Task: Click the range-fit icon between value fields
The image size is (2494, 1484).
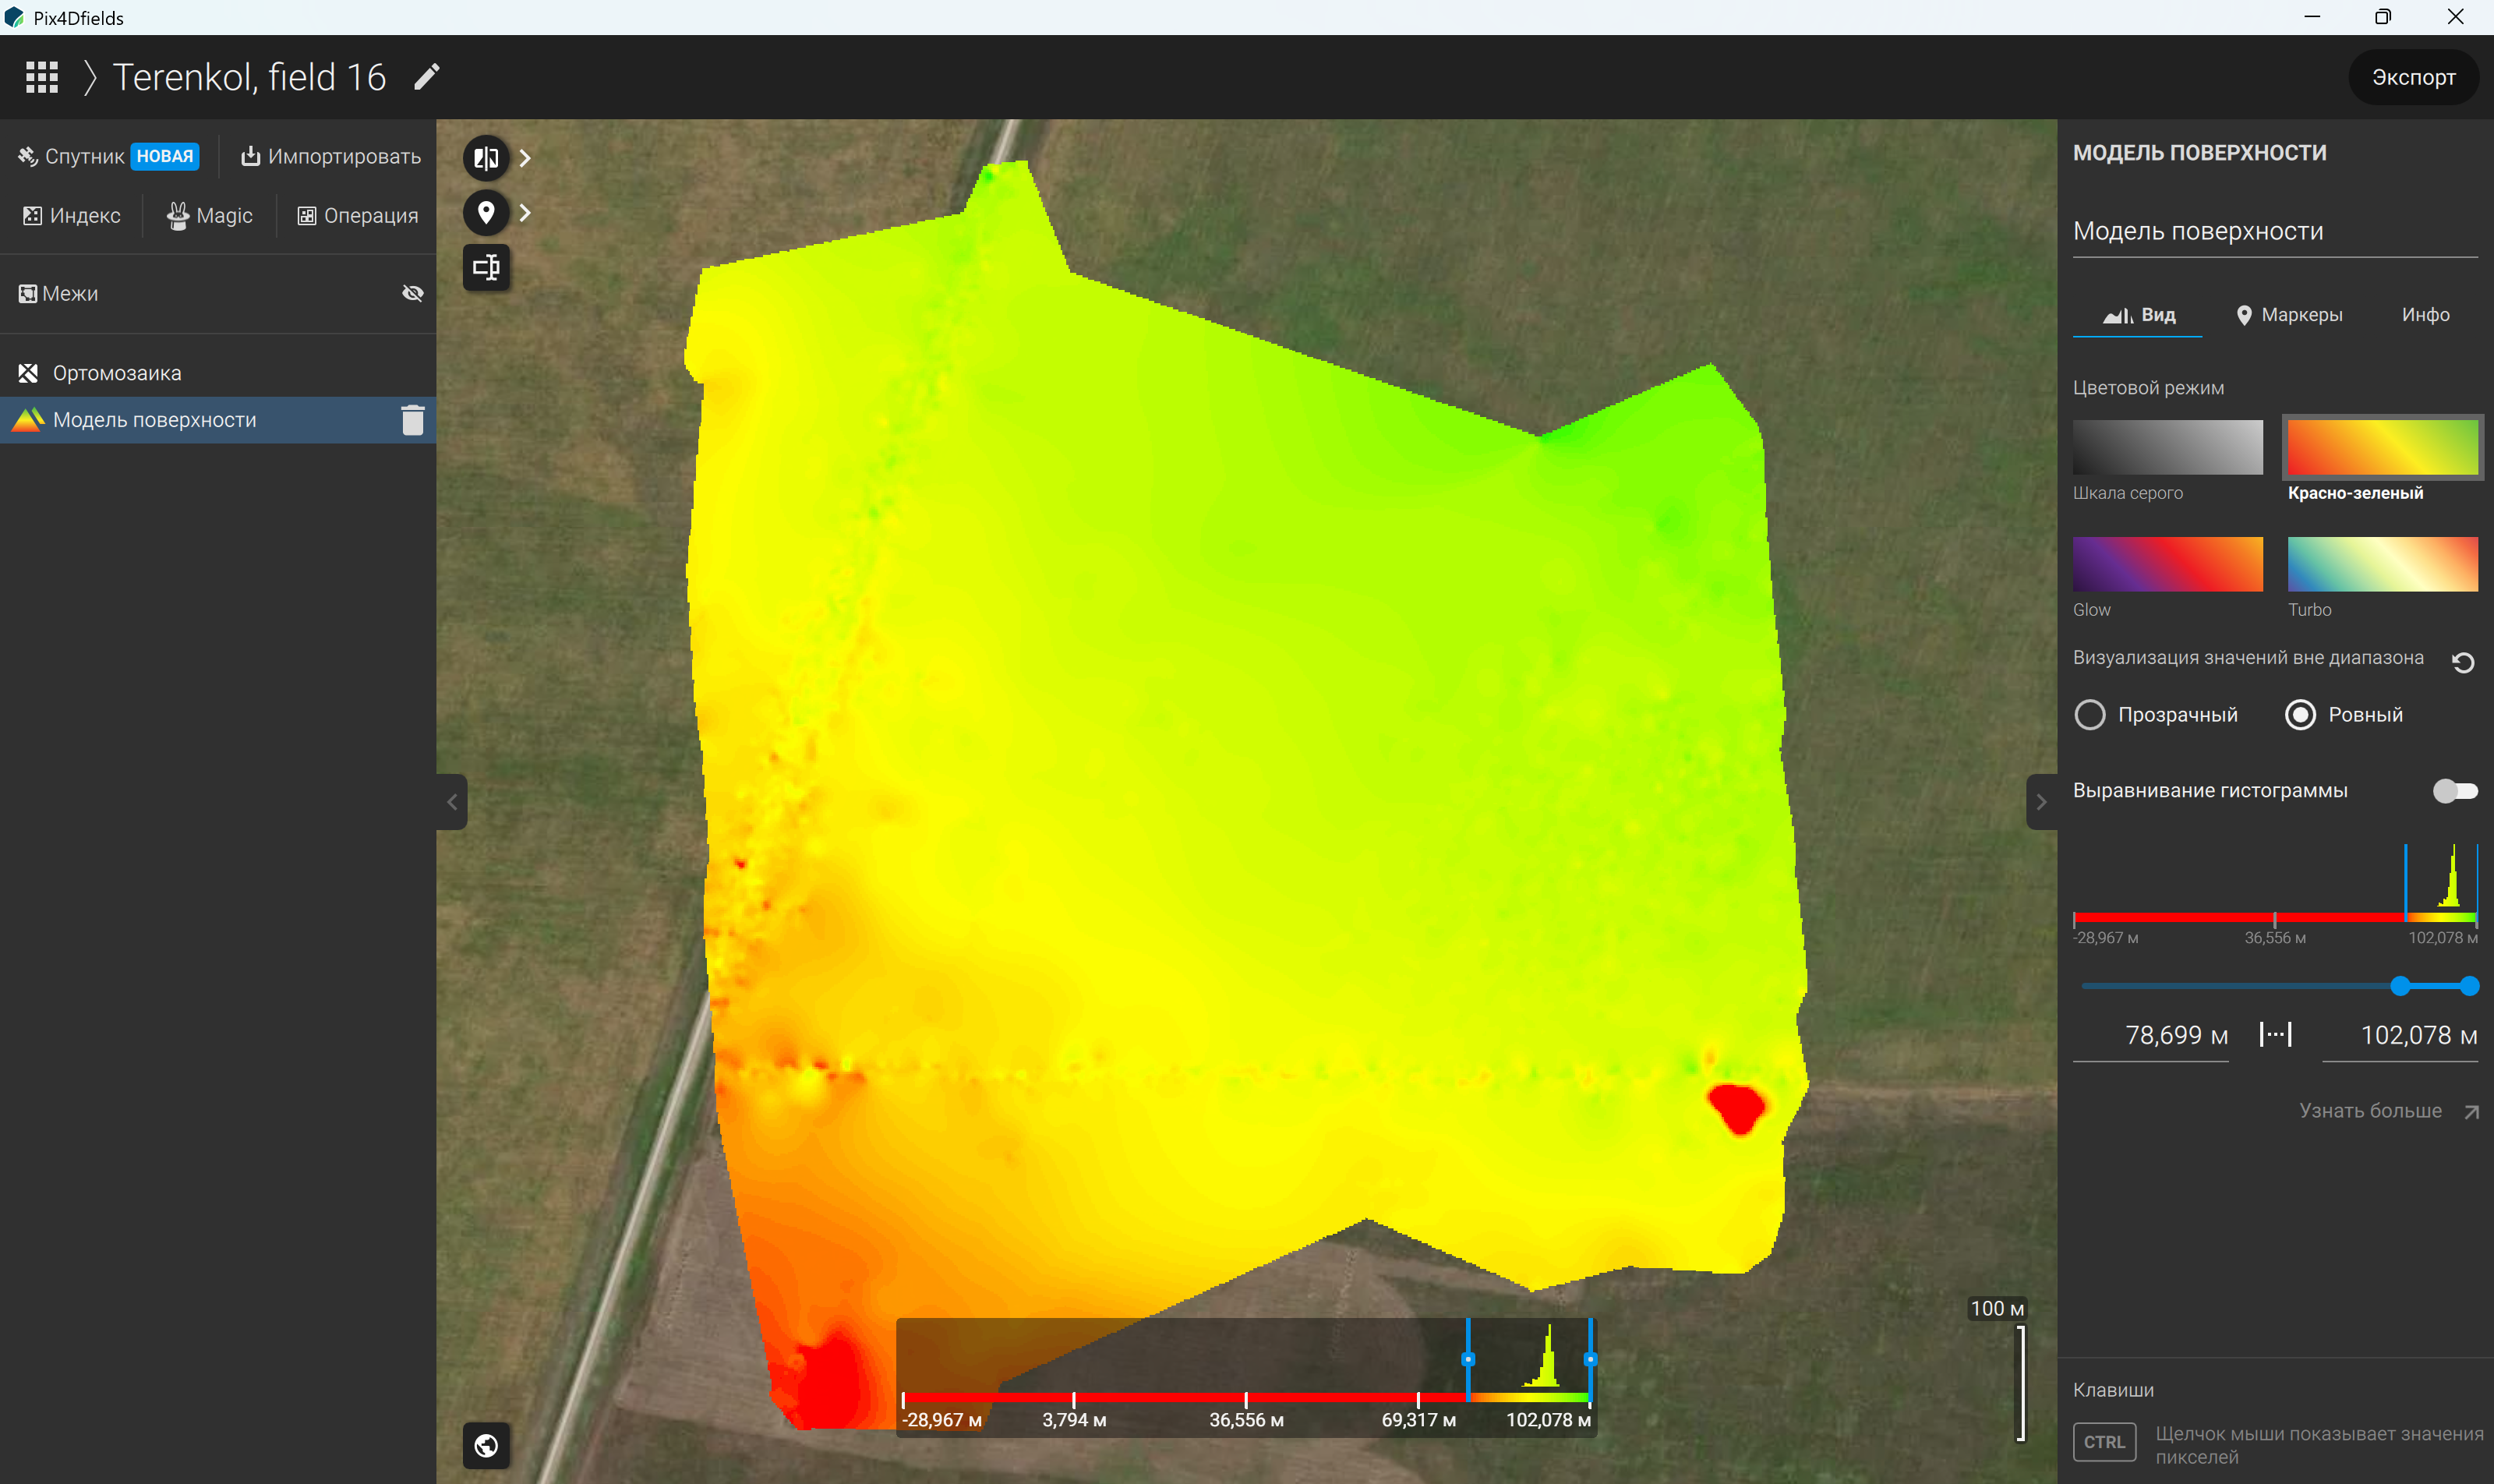Action: pos(2275,1034)
